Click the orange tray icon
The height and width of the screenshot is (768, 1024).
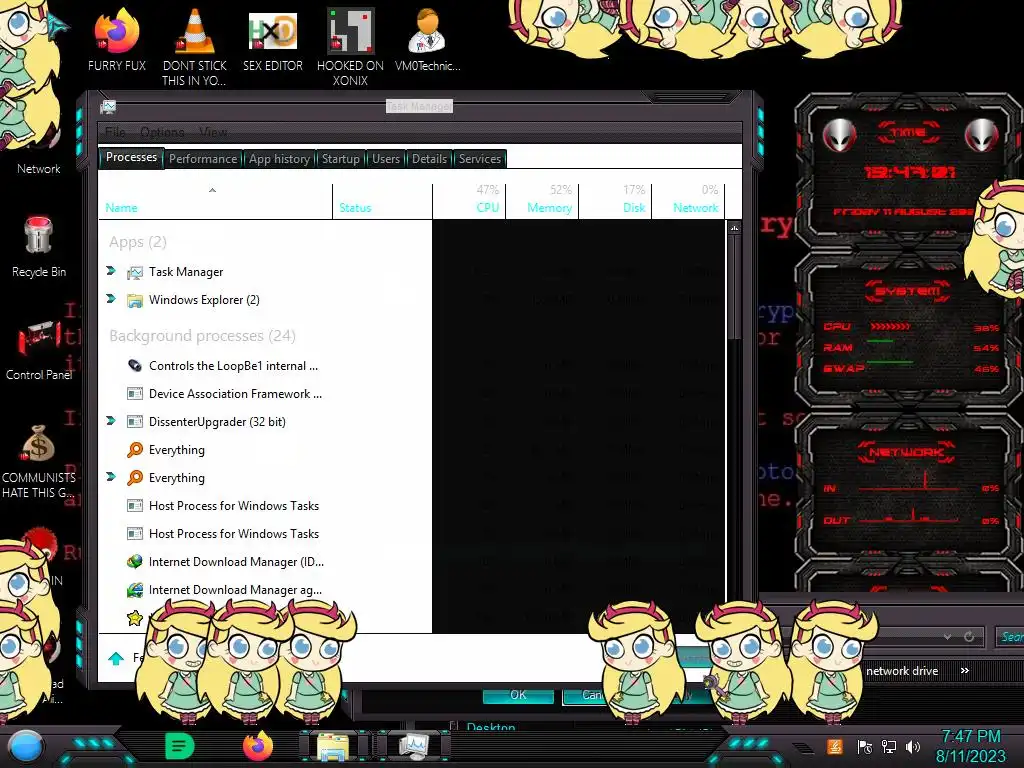pyautogui.click(x=835, y=746)
